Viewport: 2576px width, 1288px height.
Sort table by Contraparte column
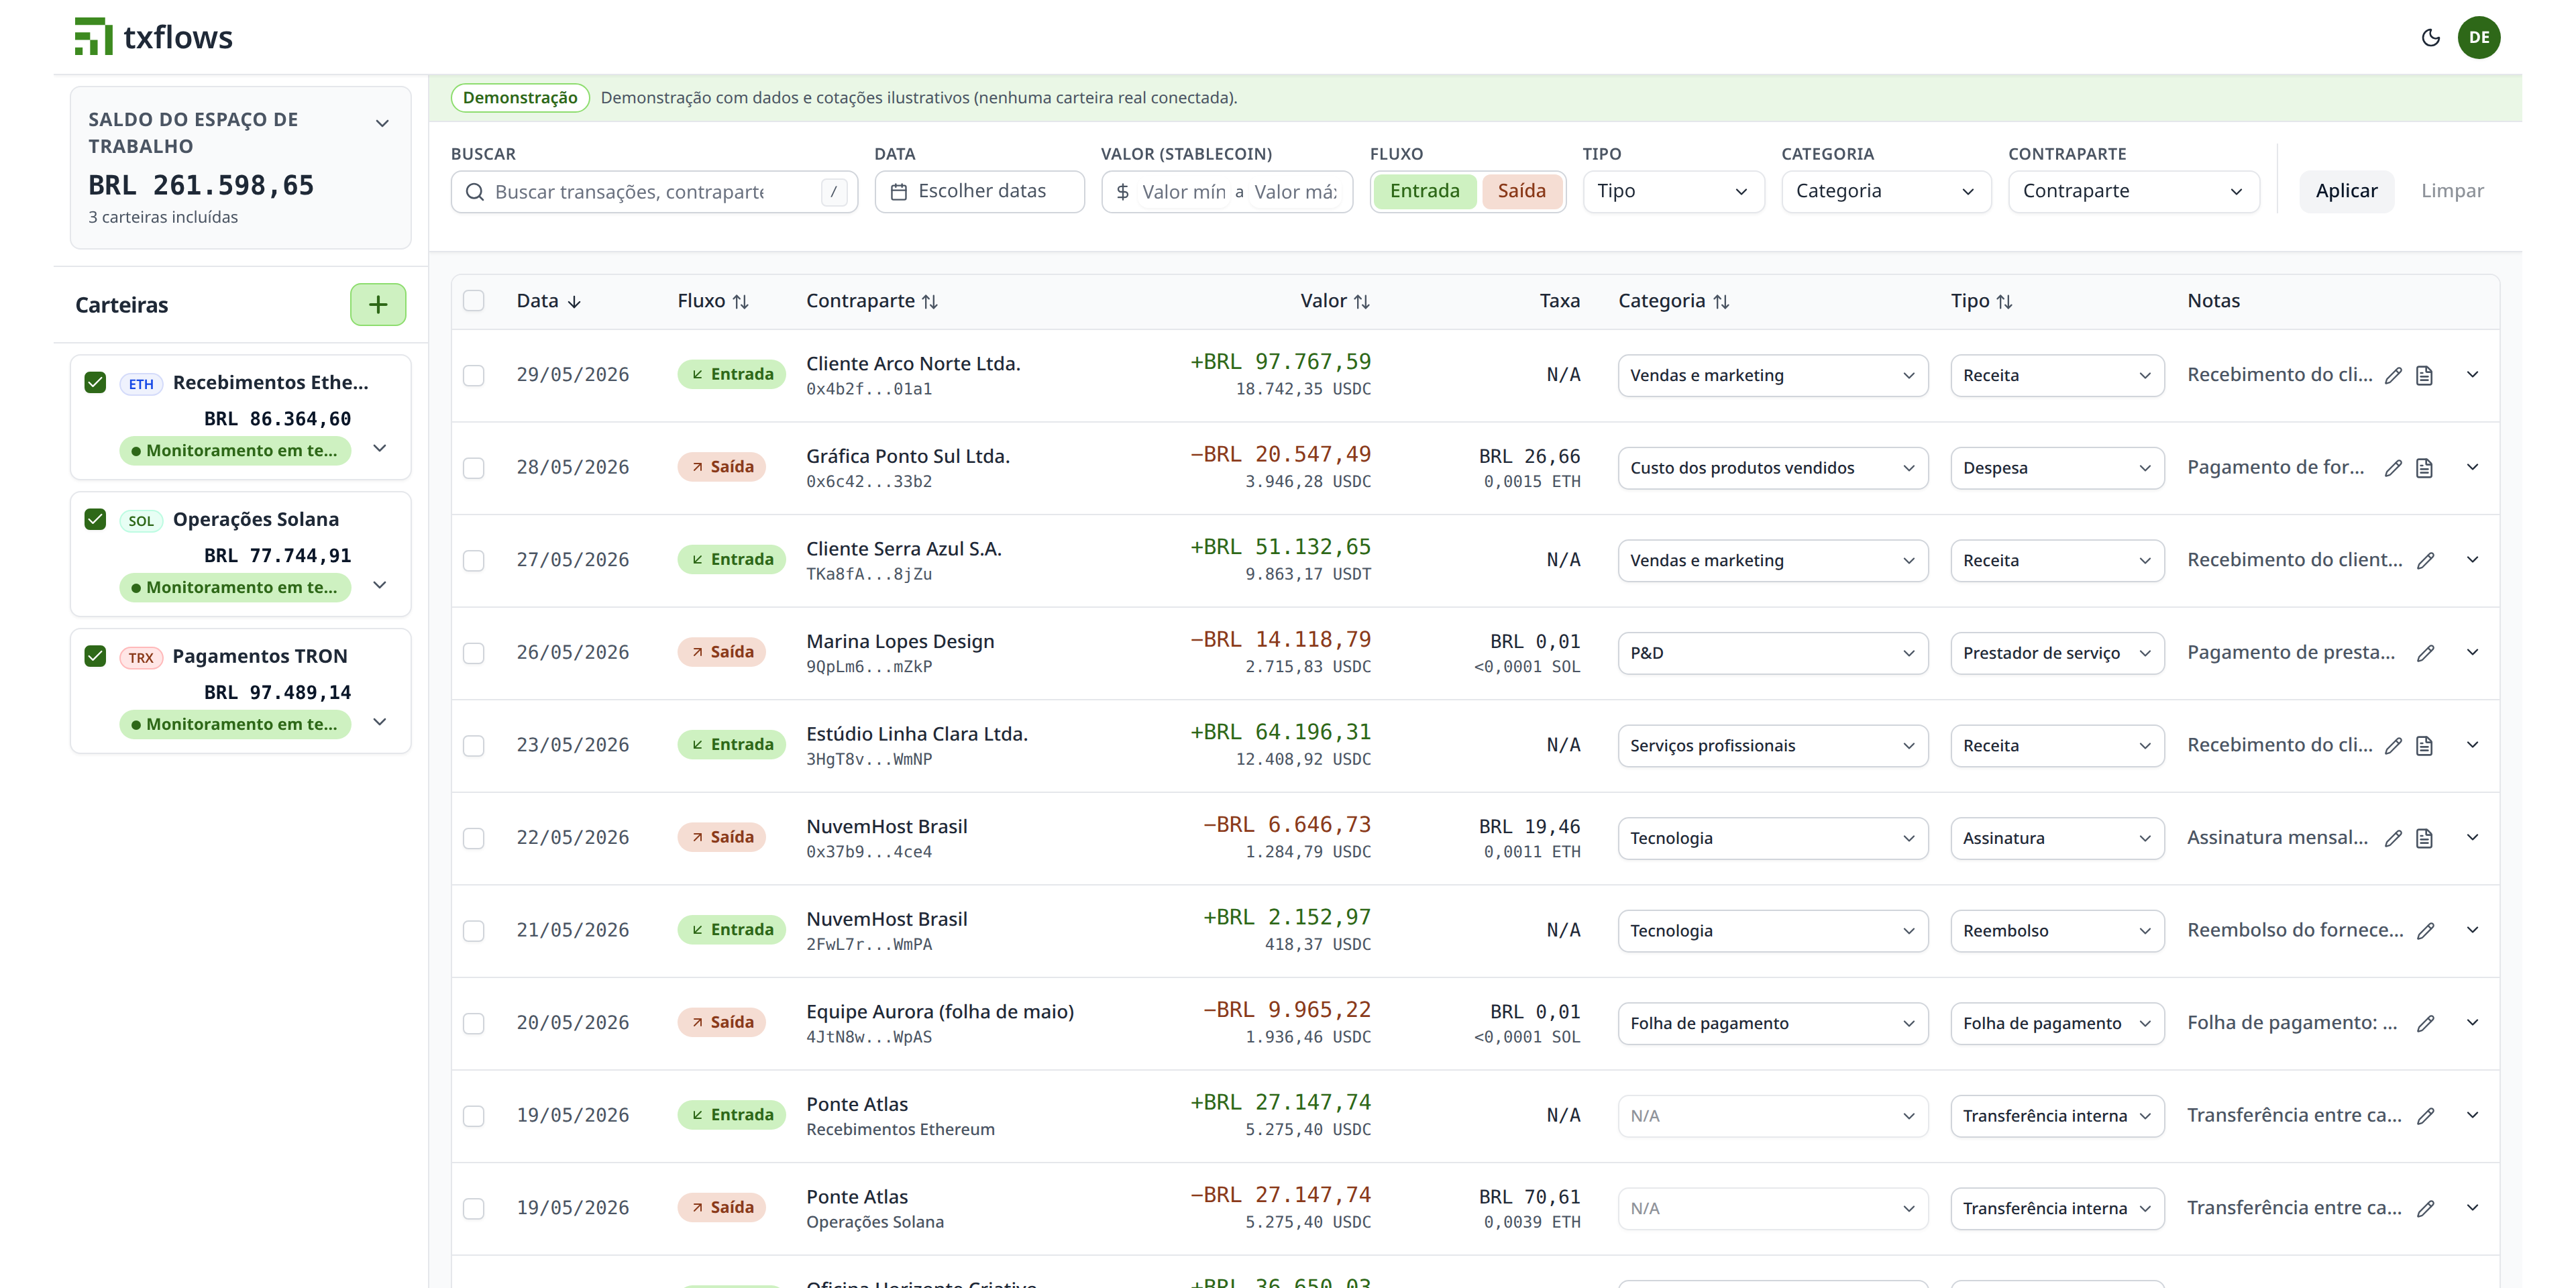pyautogui.click(x=872, y=301)
